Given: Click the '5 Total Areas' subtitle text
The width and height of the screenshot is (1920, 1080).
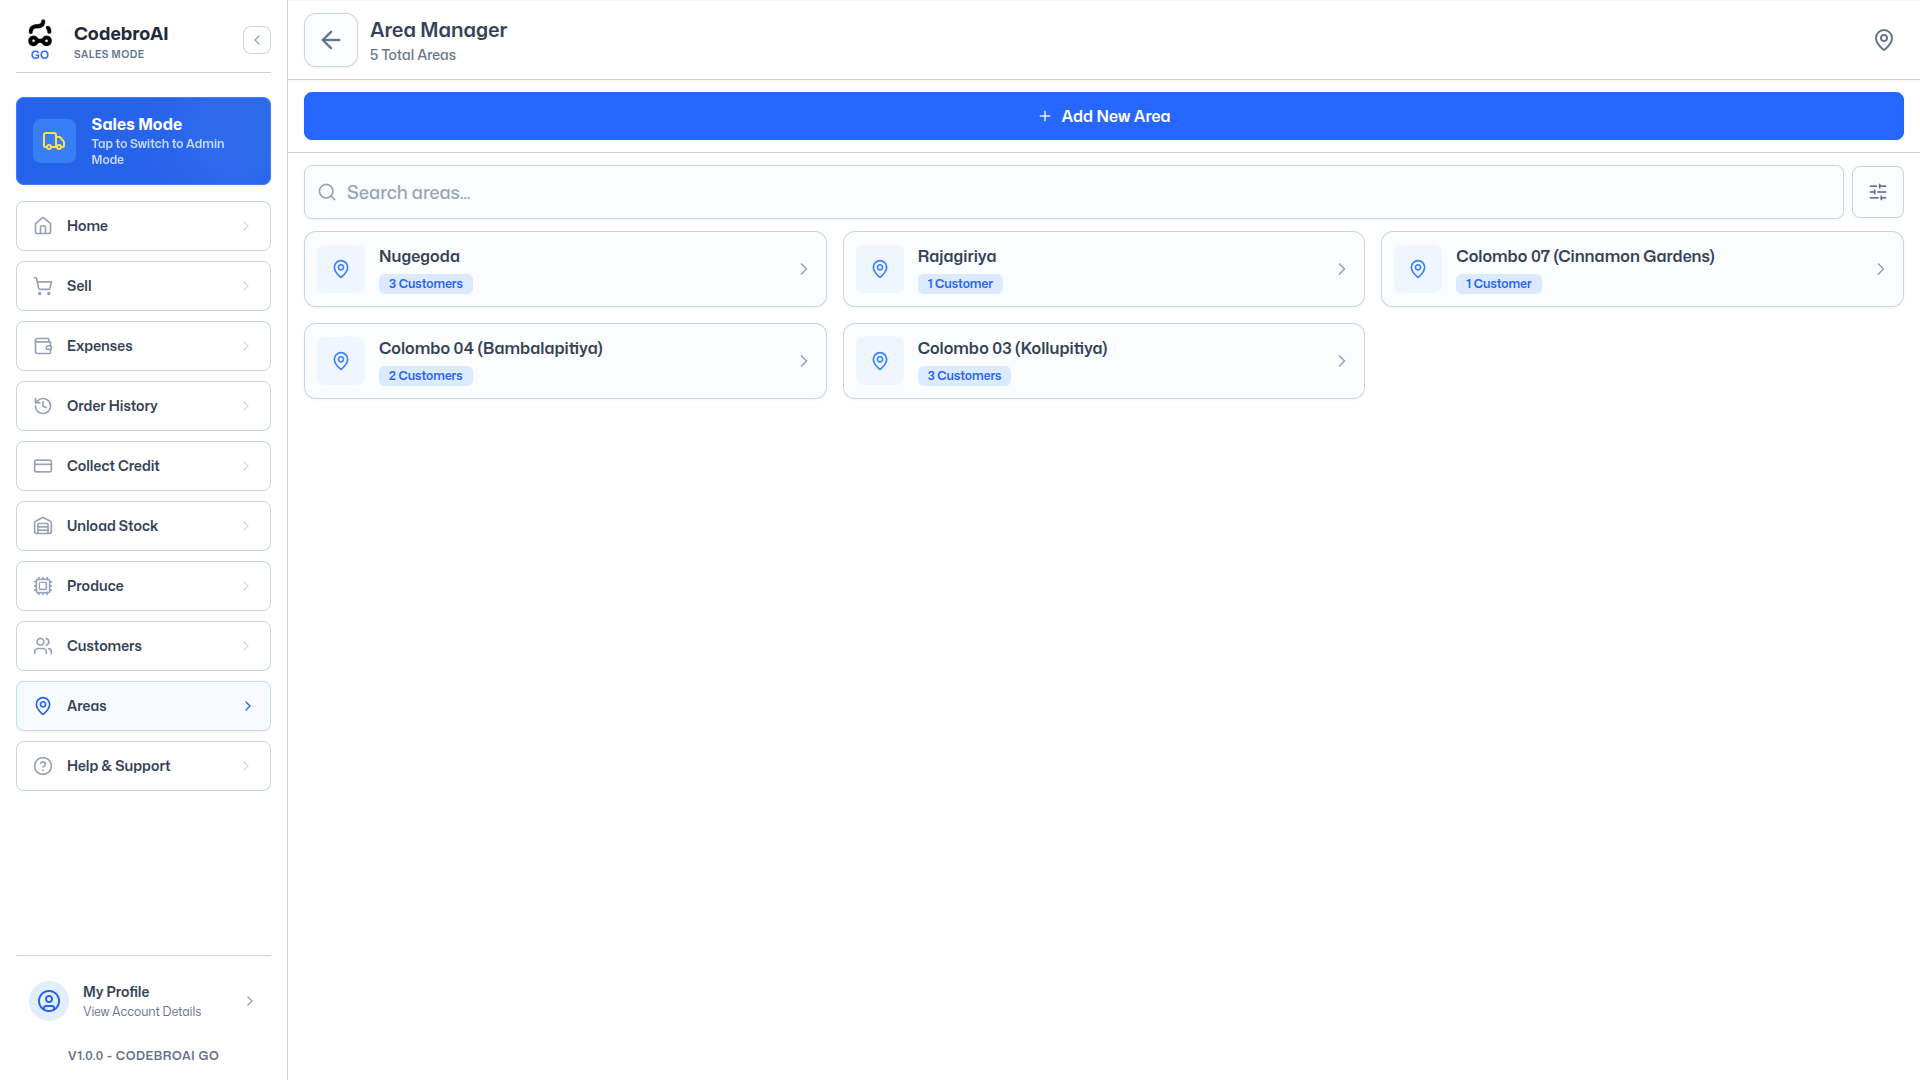Looking at the screenshot, I should tap(413, 55).
